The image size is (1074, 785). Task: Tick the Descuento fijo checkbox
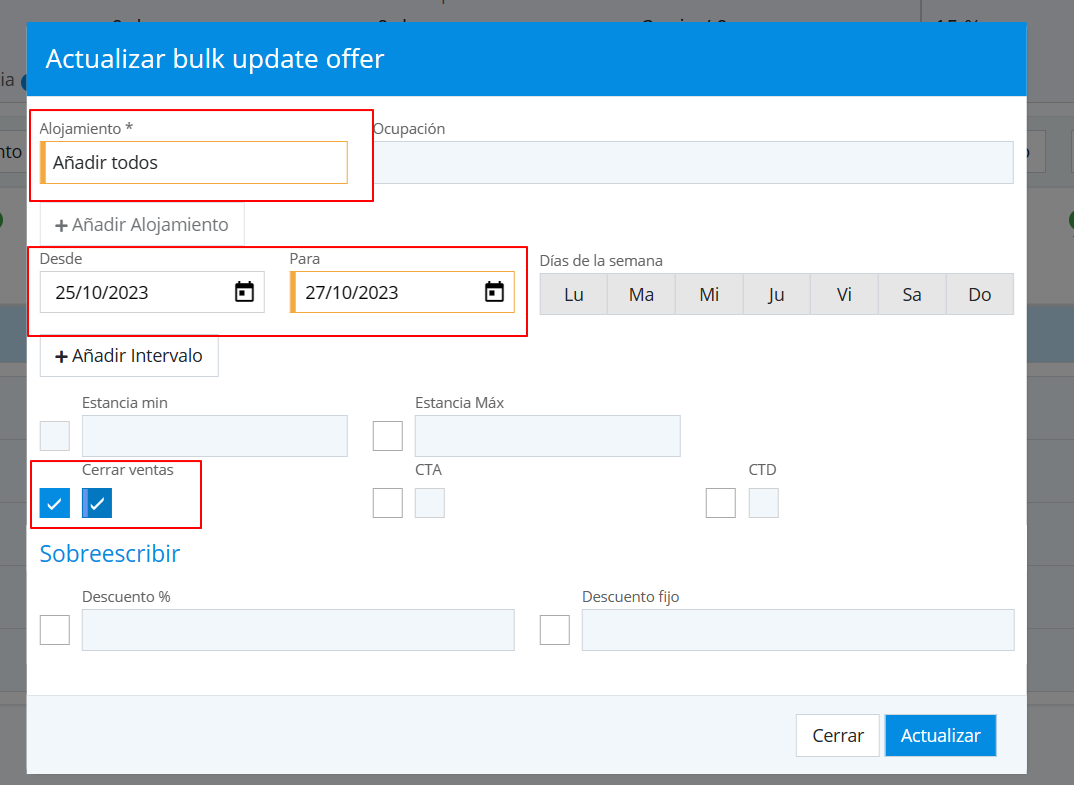(554, 630)
